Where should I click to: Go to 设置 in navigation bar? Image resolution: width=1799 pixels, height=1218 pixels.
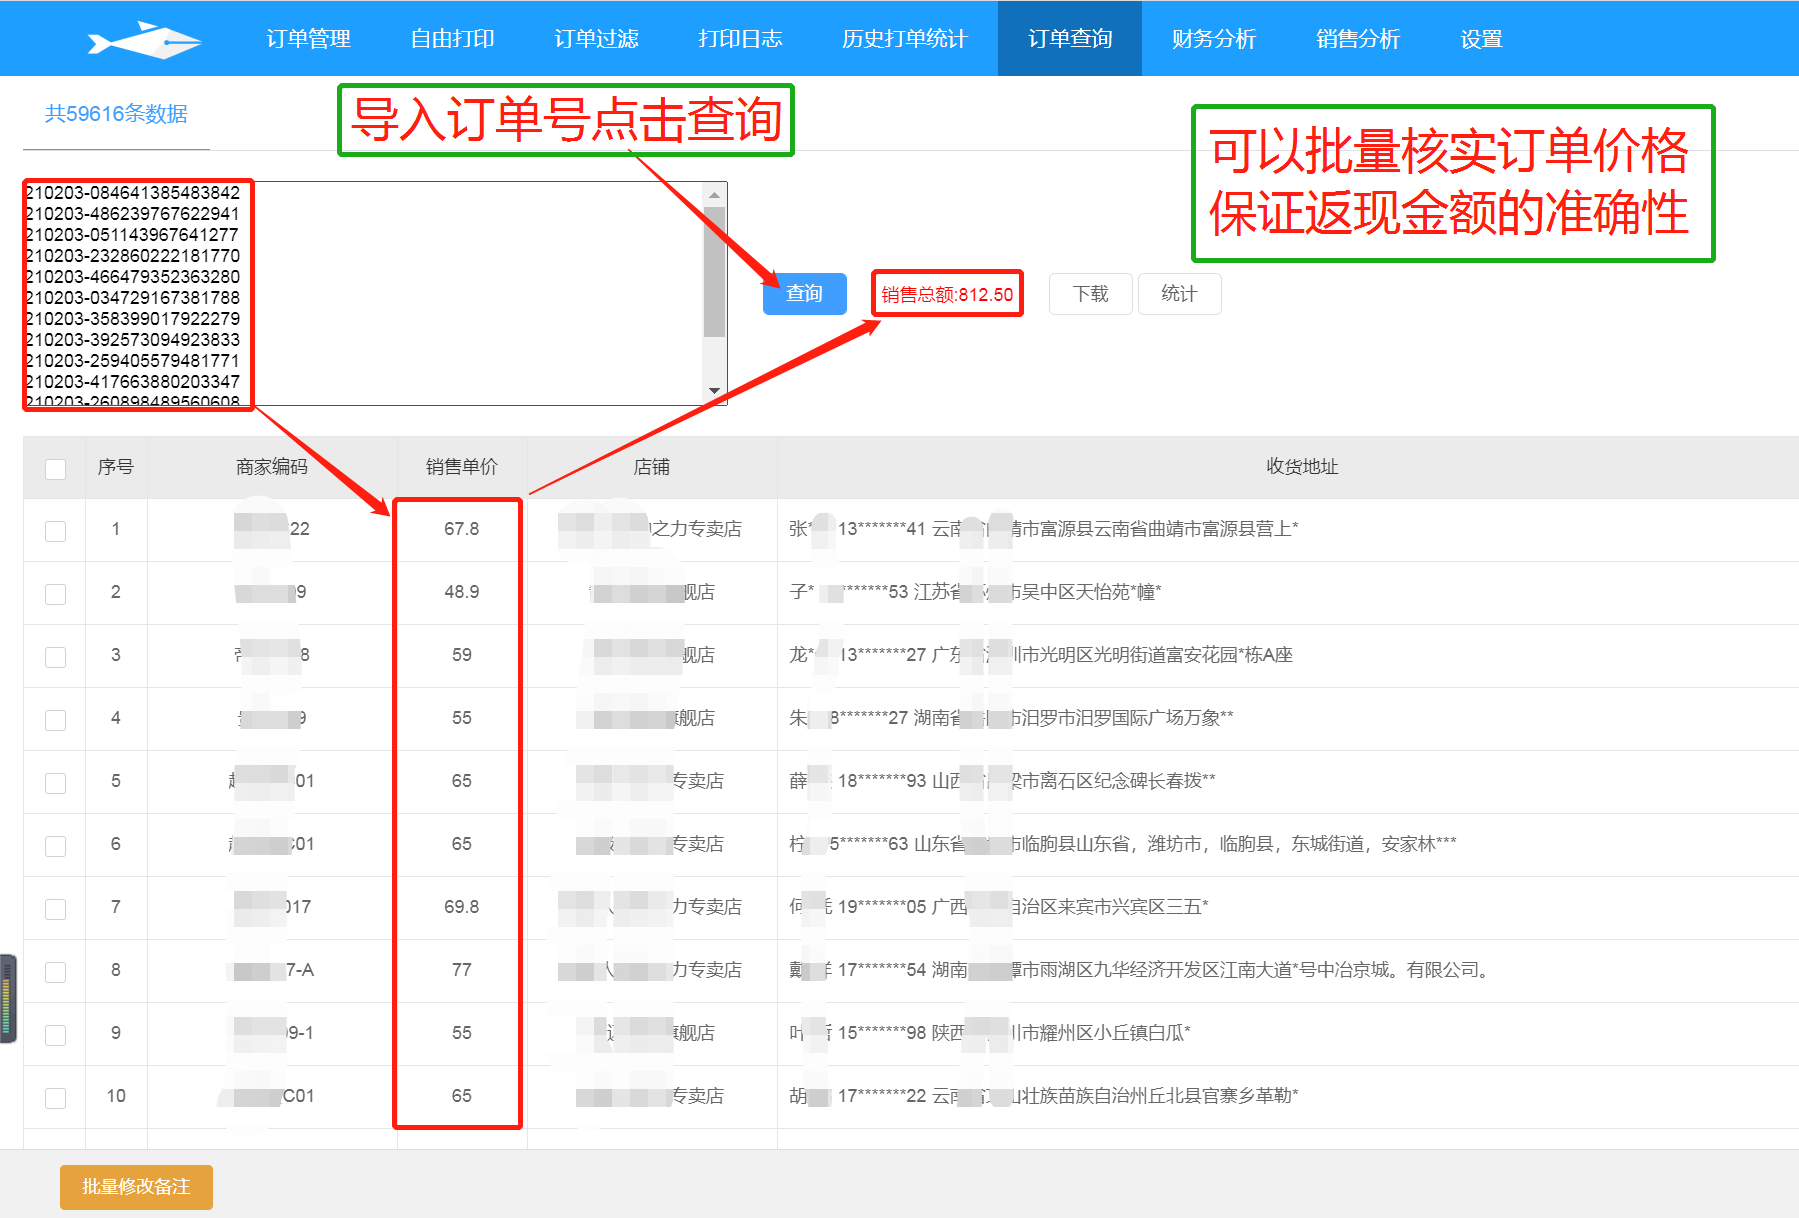(x=1481, y=39)
